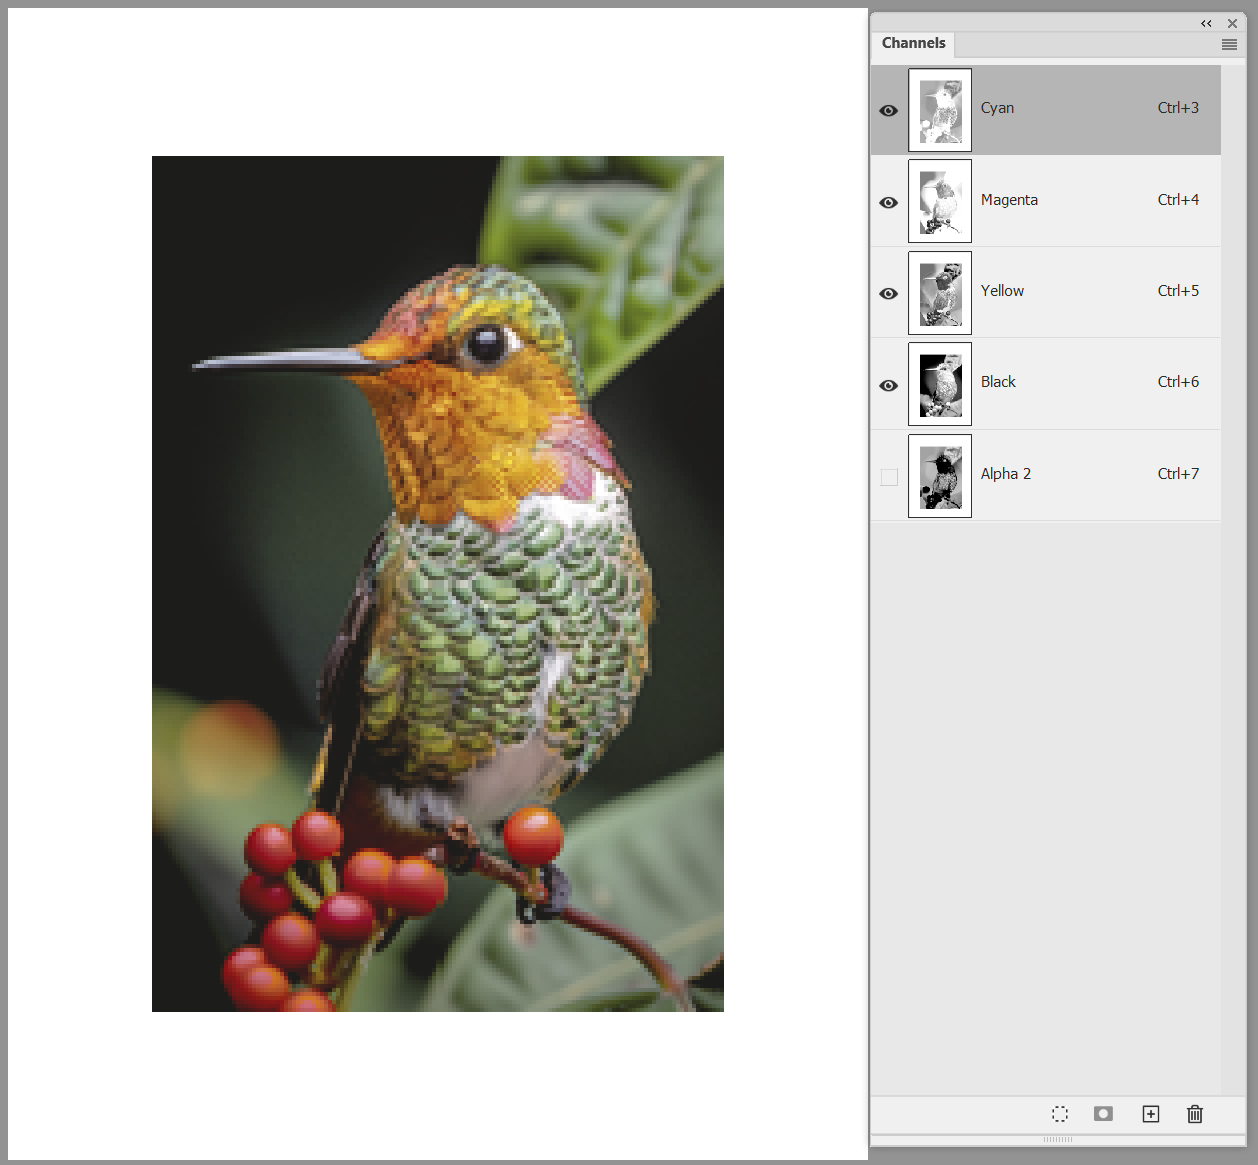Click the Cyan channel thumbnail
1258x1165 pixels.
pyautogui.click(x=940, y=110)
